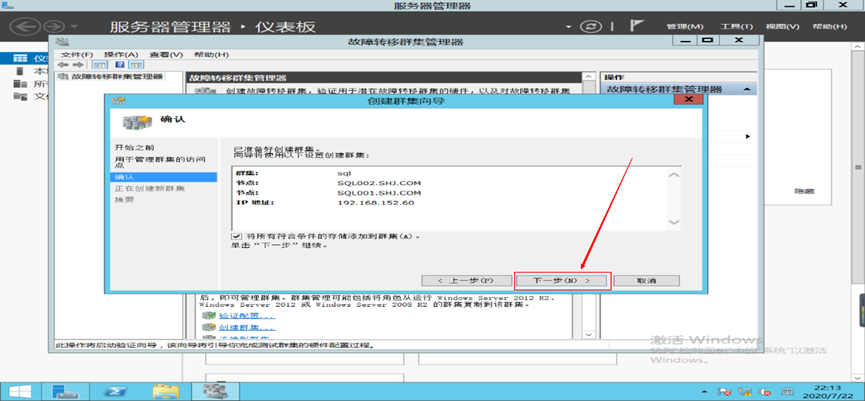This screenshot has width=865, height=401.
Task: Click the IP address 192.168.152.60 value
Action: 375,203
